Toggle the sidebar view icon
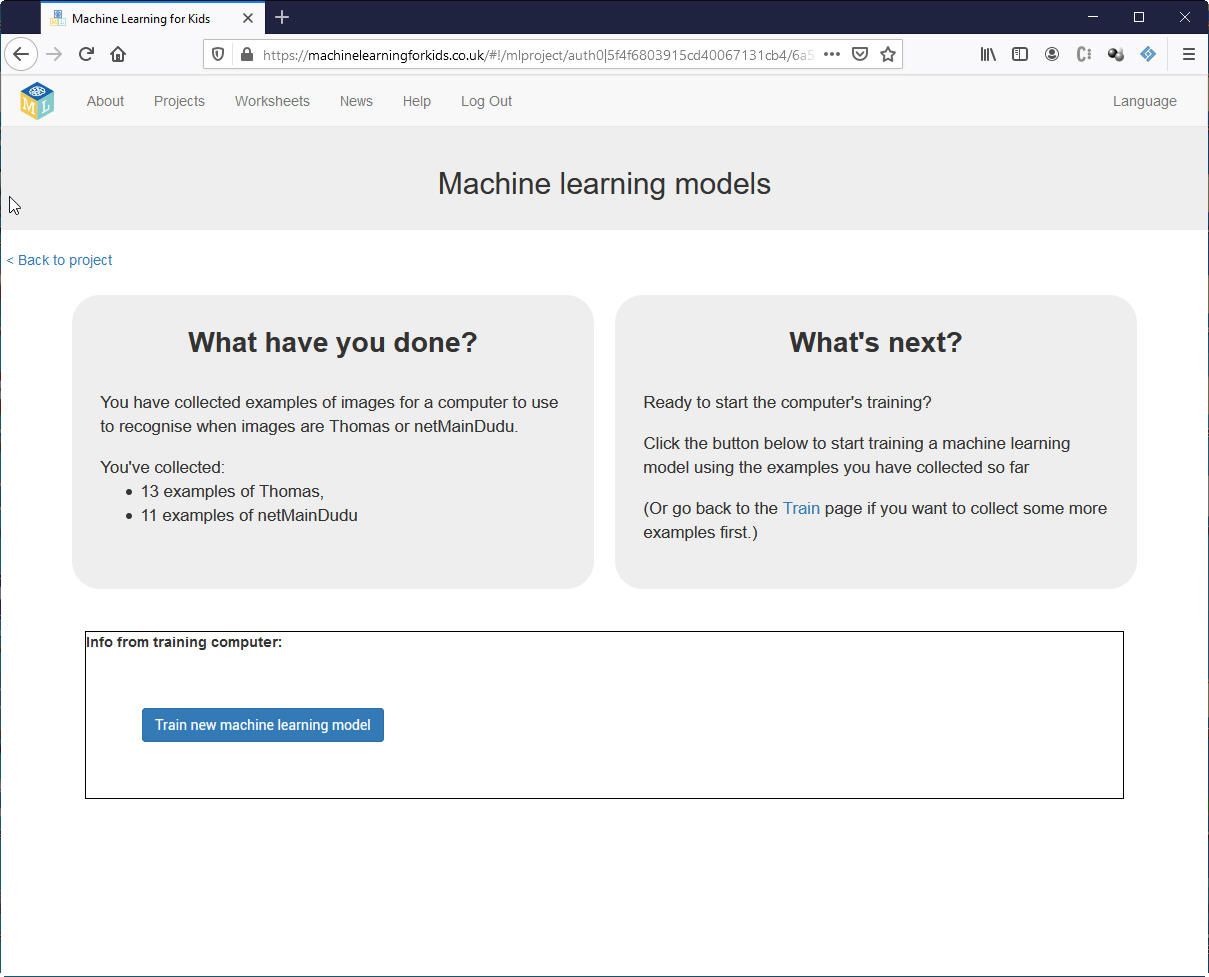This screenshot has height=977, width=1209. click(x=1020, y=54)
